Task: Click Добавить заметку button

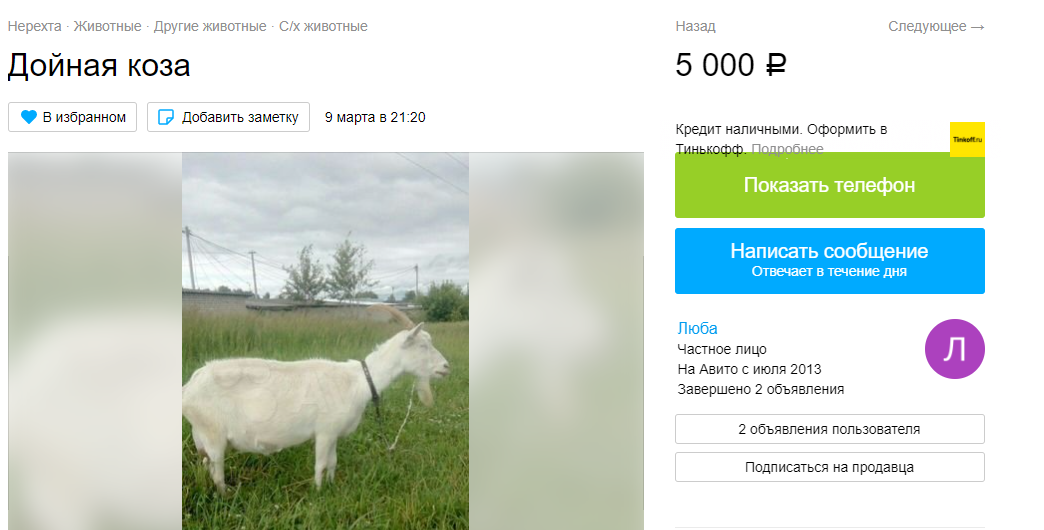Action: tap(228, 117)
